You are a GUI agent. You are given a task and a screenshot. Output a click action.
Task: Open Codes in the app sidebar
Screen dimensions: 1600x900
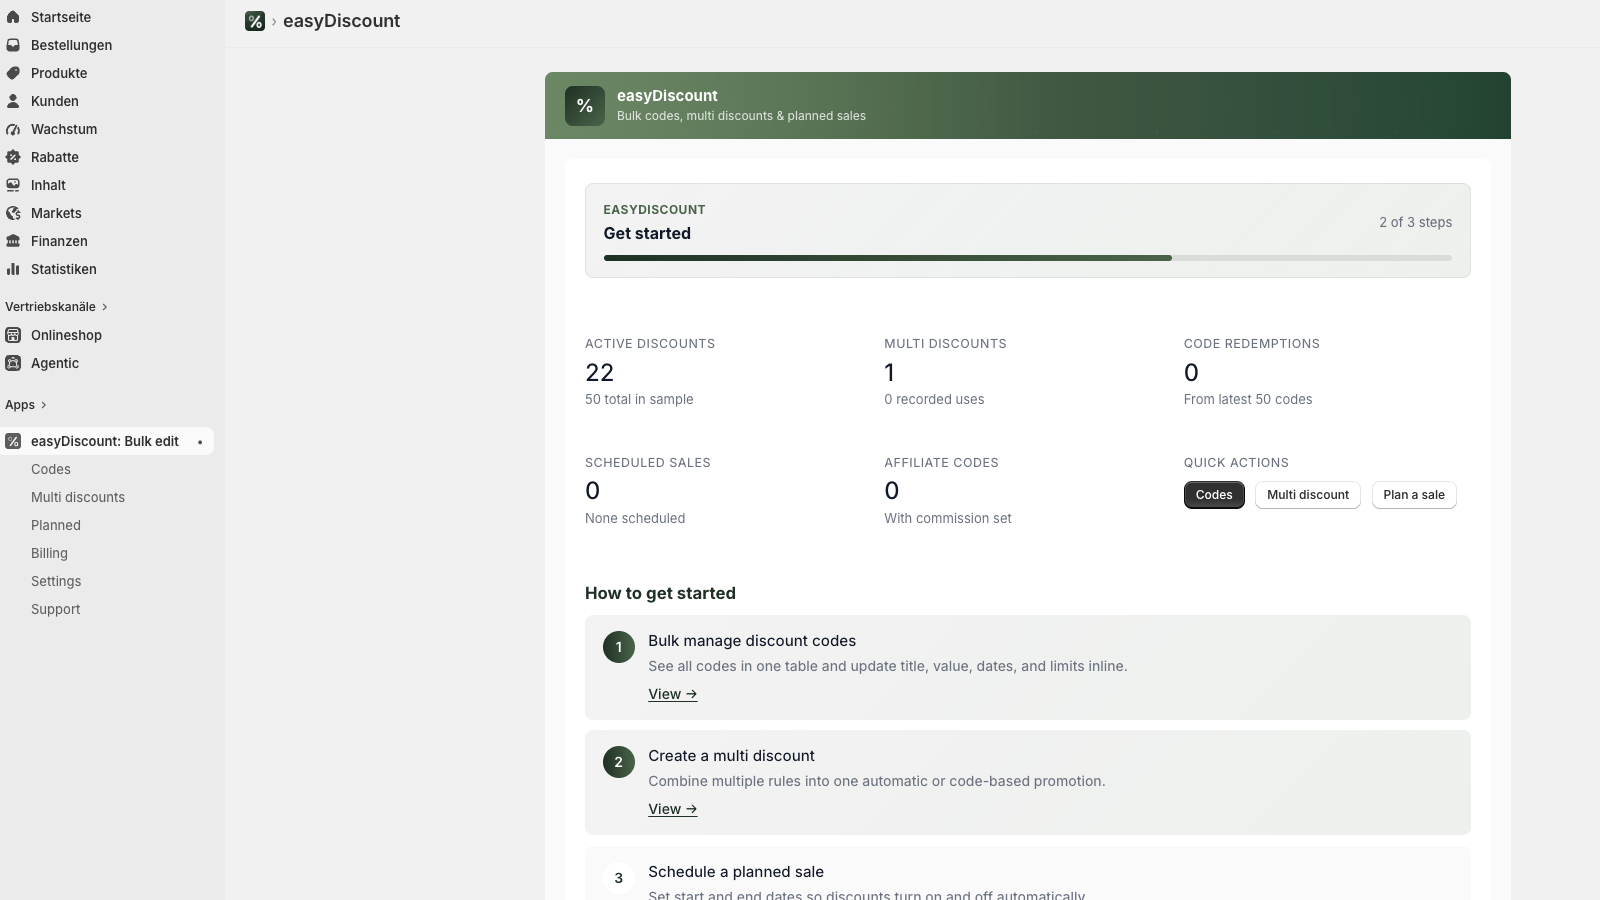(x=51, y=469)
